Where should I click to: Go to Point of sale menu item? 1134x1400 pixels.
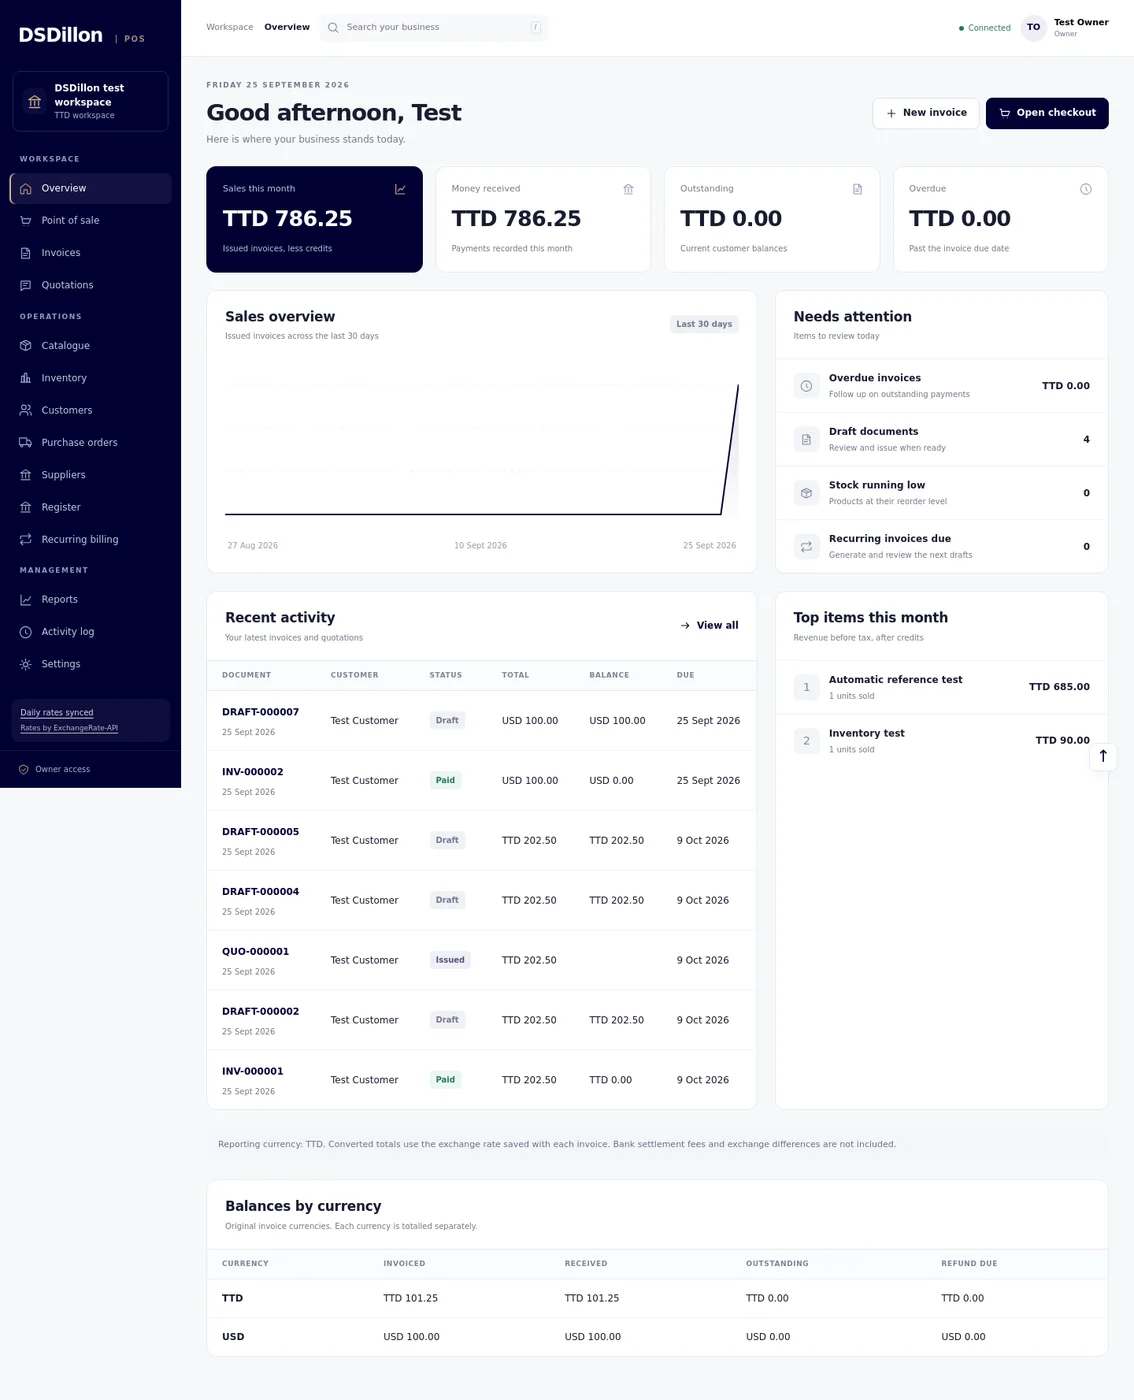90,221
